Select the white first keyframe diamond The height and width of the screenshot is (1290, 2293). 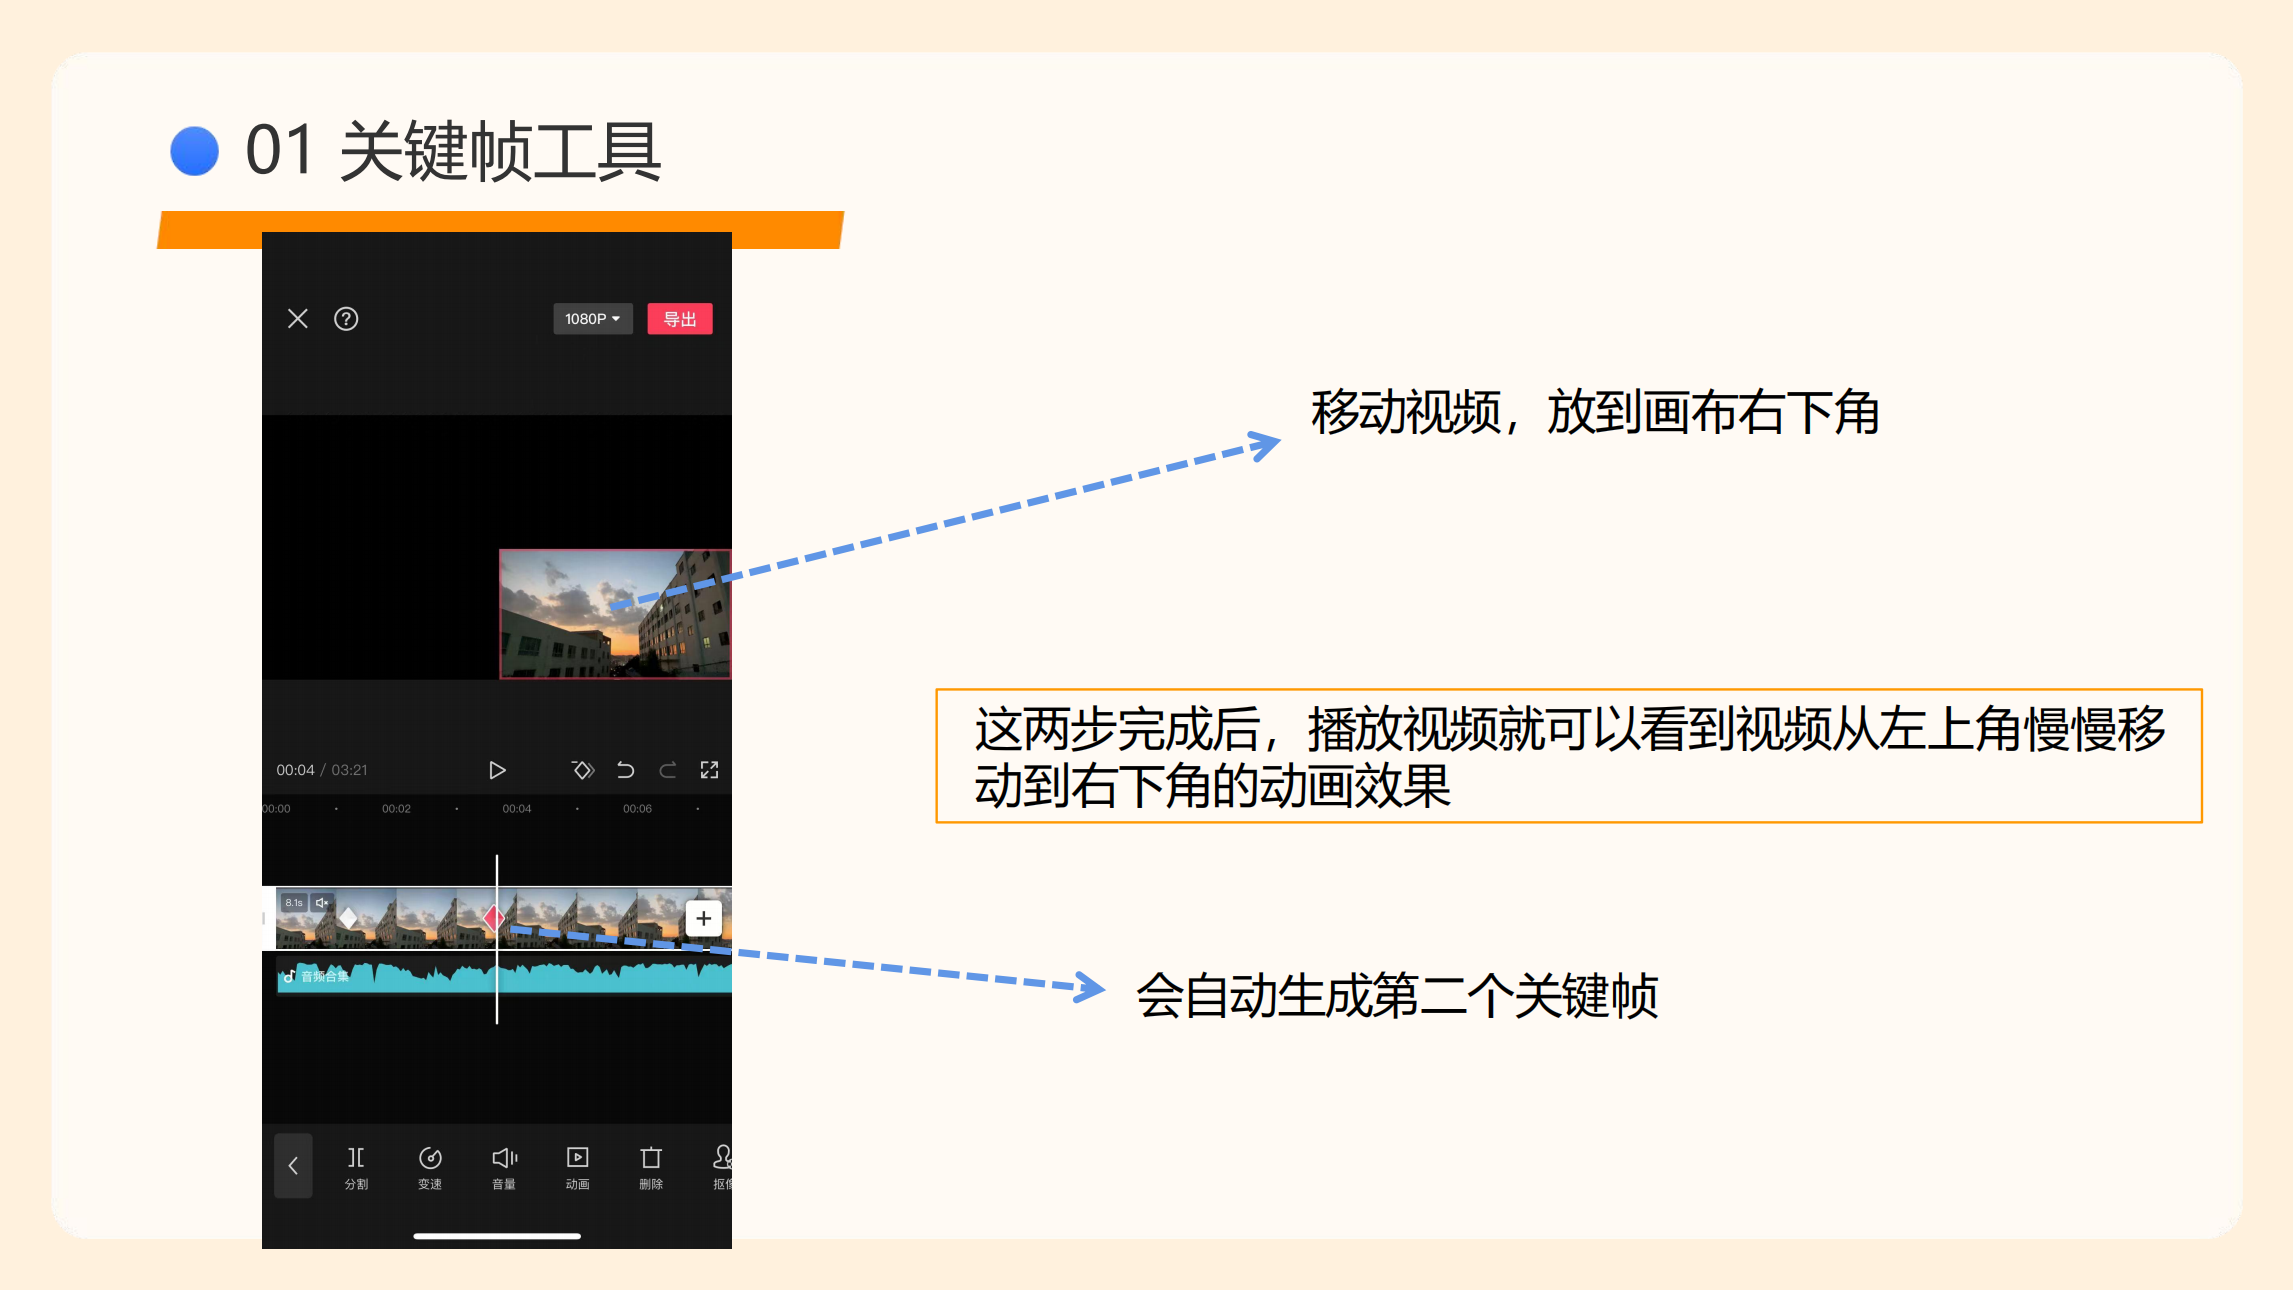(348, 917)
